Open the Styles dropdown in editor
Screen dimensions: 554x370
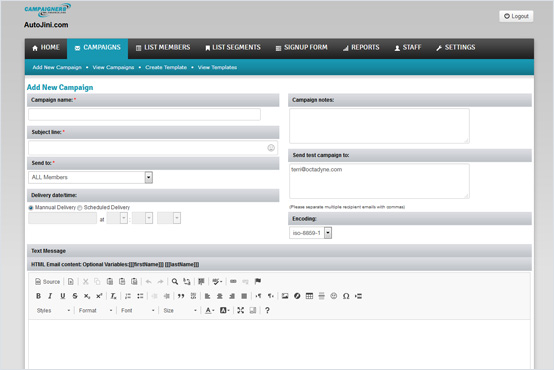pos(54,310)
